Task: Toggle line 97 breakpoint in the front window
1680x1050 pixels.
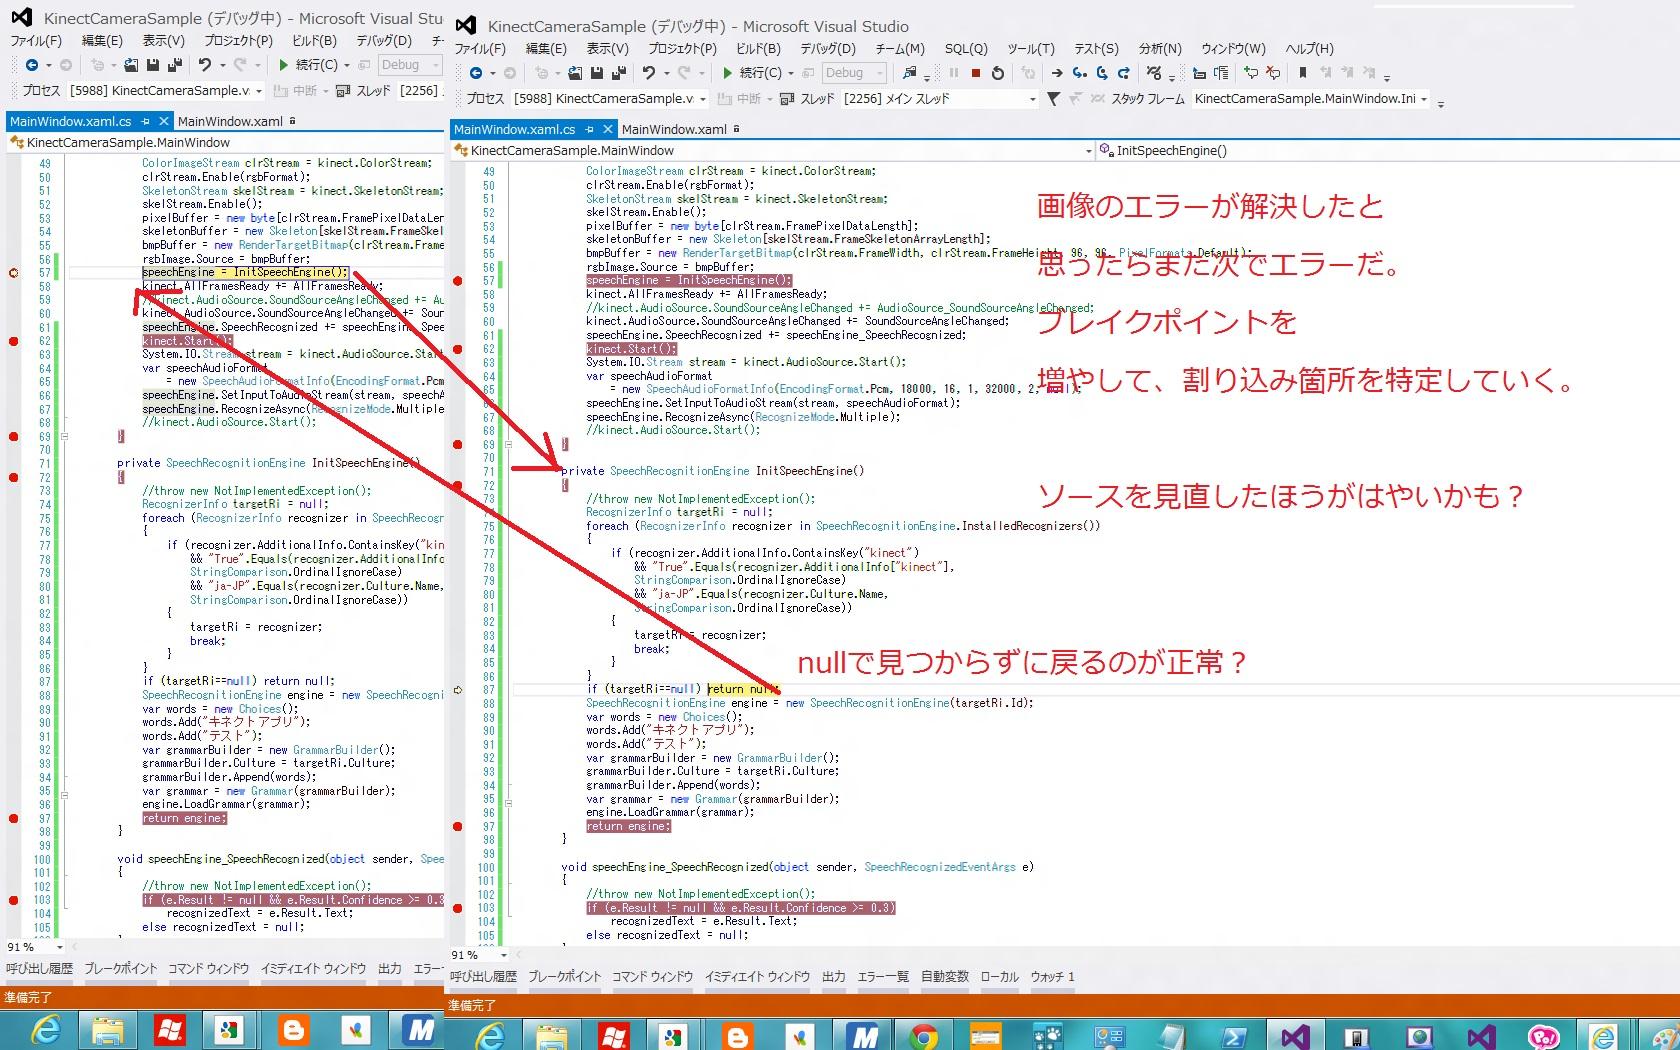Action: pyautogui.click(x=458, y=827)
